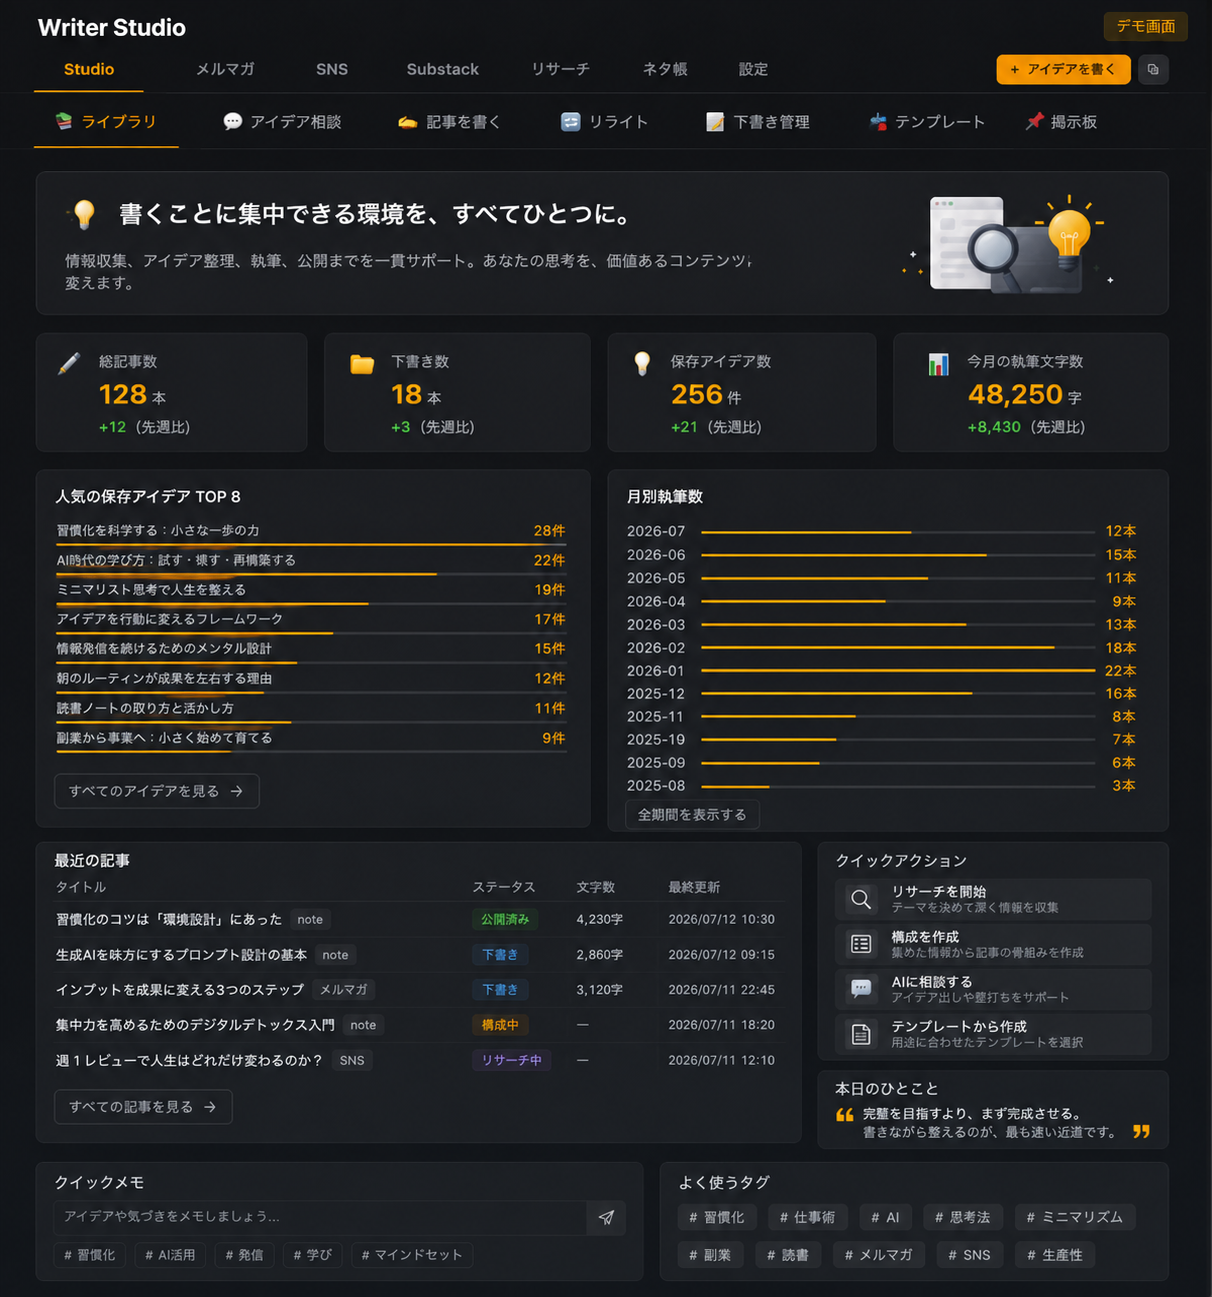
Task: Click the copy icon beside アイデアを書く
Action: [1153, 70]
